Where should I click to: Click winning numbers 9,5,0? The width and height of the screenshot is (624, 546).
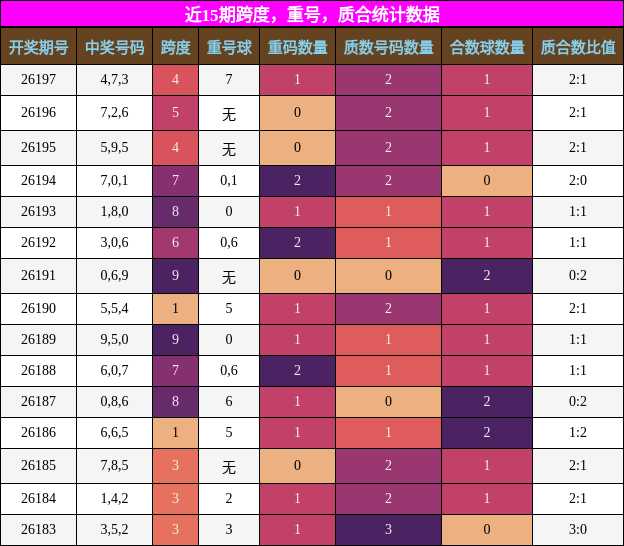(115, 339)
